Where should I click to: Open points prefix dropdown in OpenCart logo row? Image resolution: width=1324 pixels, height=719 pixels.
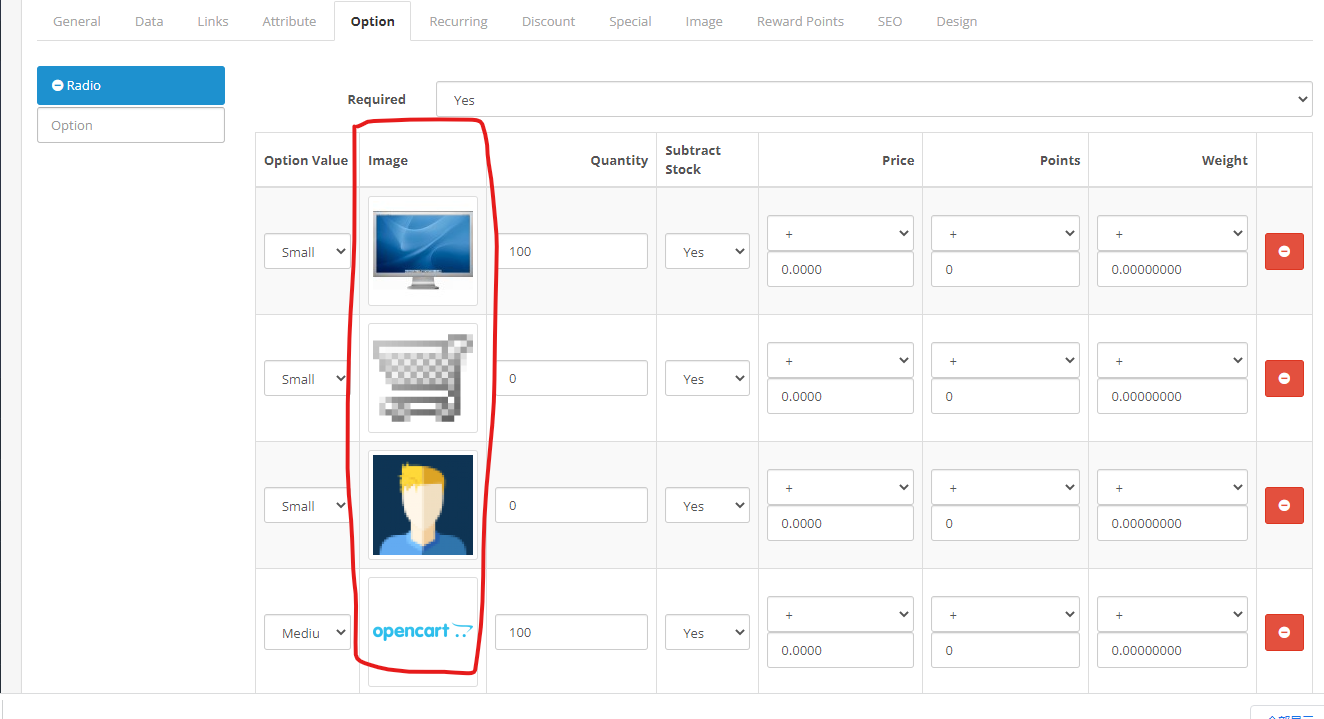(1005, 614)
